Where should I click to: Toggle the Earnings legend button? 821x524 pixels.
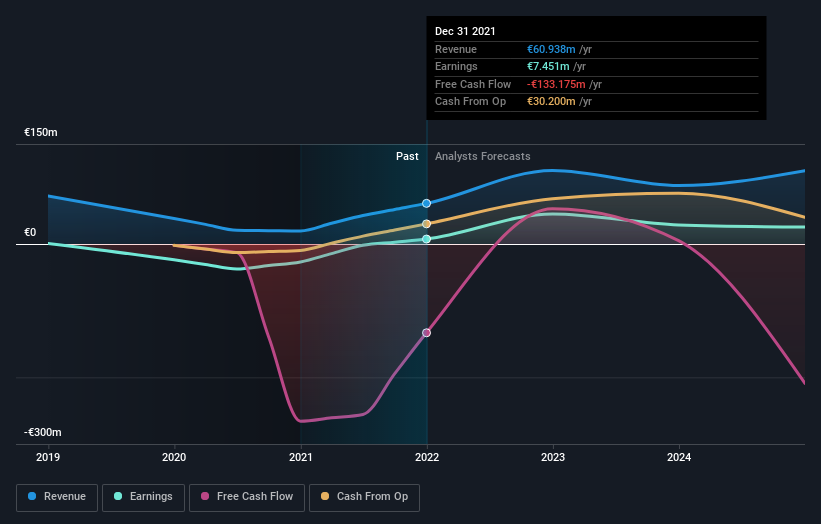click(x=143, y=497)
